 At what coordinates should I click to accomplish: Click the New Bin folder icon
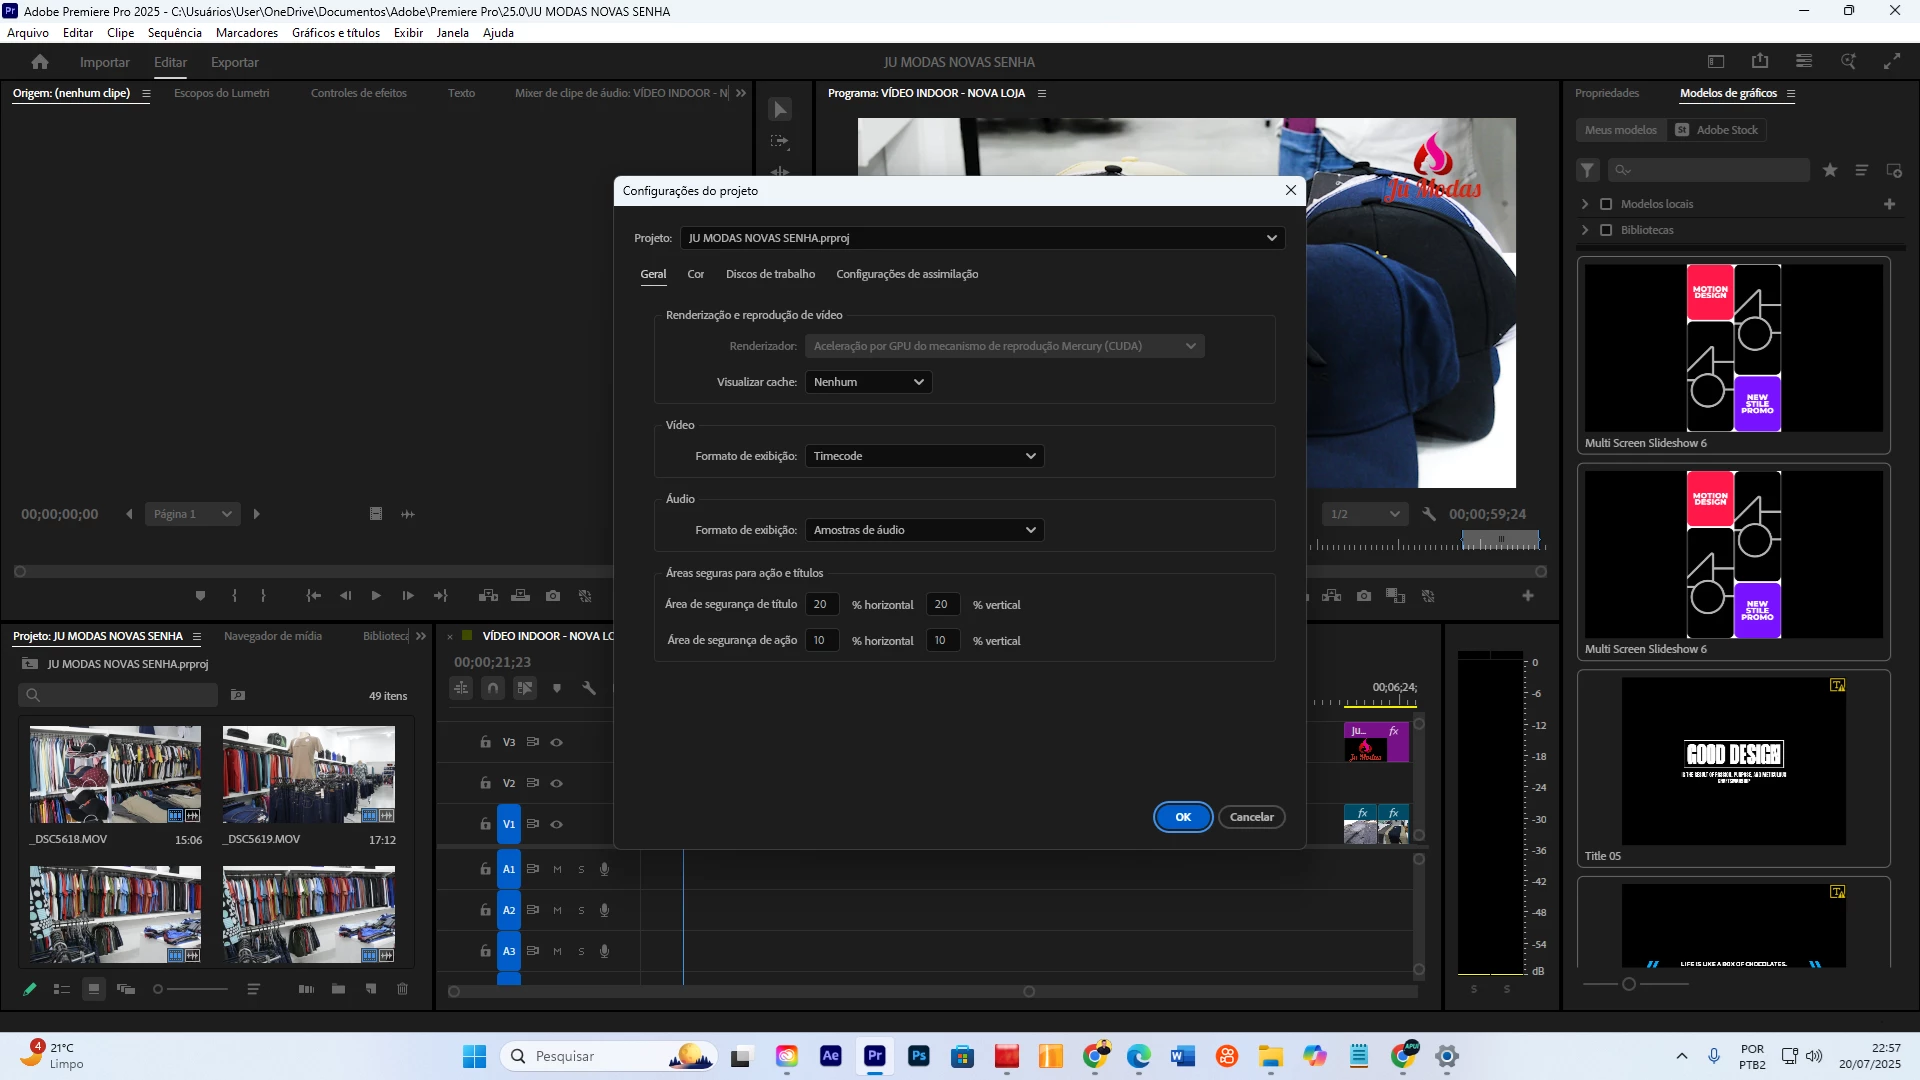pyautogui.click(x=338, y=989)
